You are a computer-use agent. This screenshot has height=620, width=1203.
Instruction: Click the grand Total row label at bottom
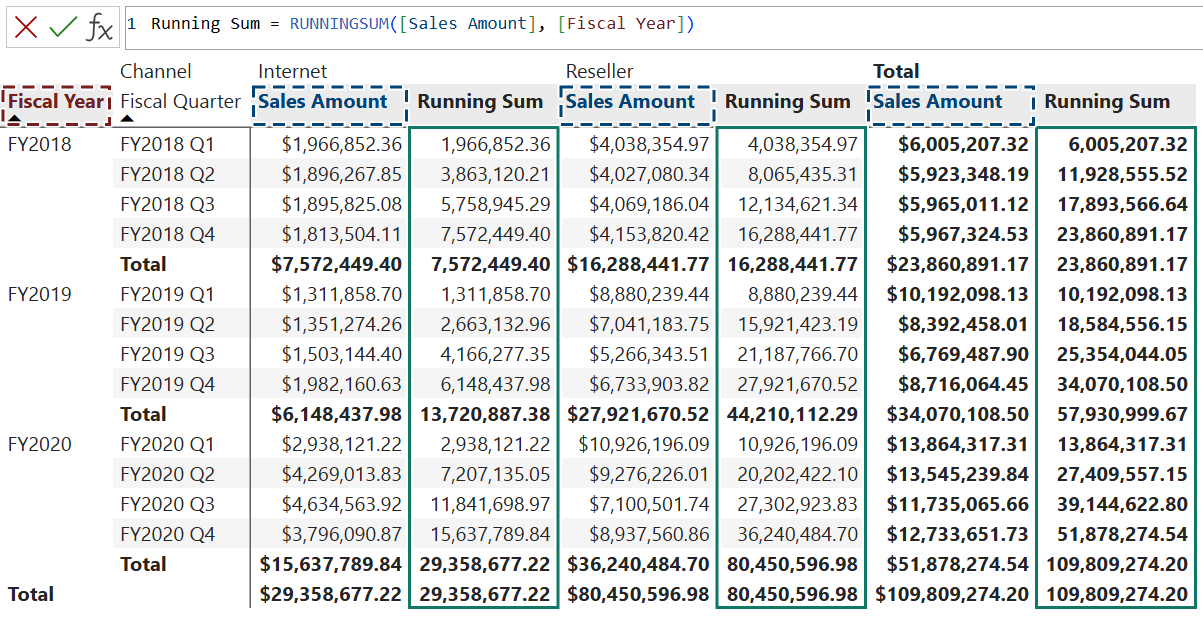pyautogui.click(x=31, y=594)
